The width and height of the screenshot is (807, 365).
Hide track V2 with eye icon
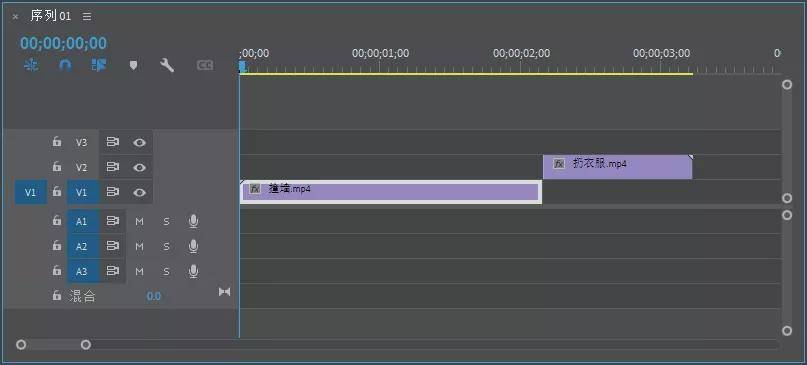point(139,167)
